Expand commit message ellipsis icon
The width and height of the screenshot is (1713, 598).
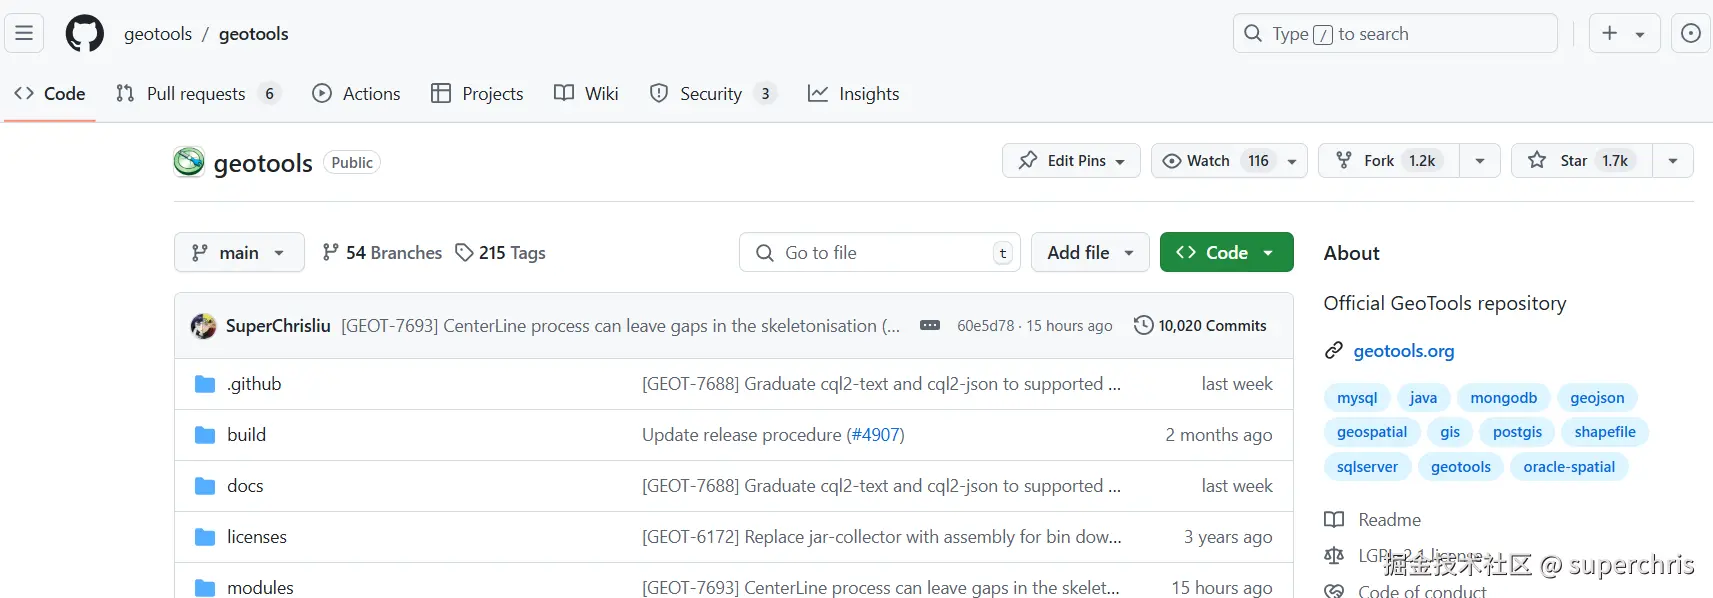[x=929, y=325]
